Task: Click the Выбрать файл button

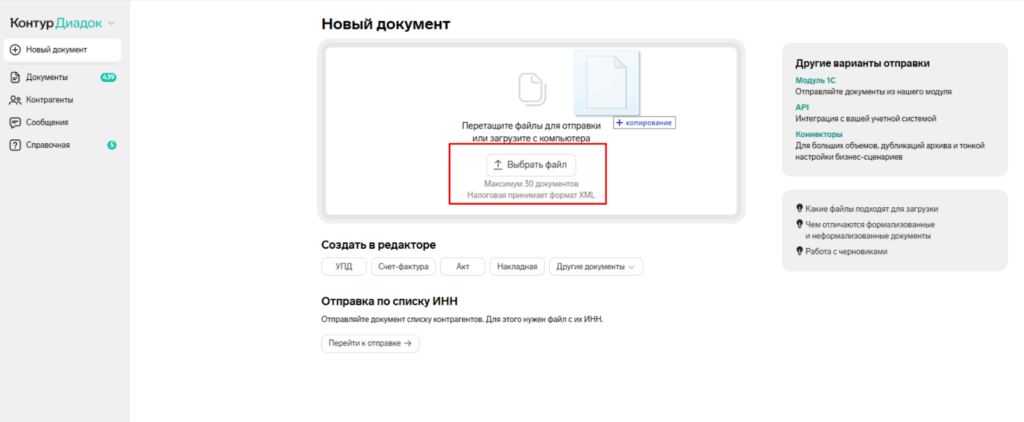Action: point(531,165)
